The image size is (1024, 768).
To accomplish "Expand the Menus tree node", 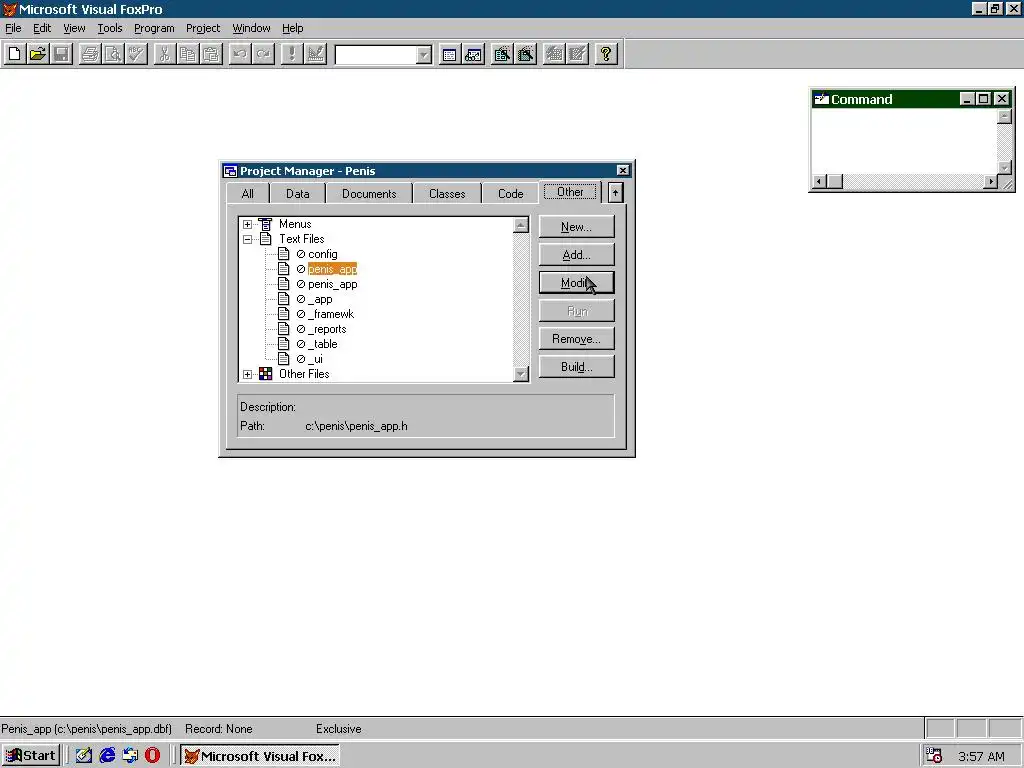I will [x=248, y=224].
